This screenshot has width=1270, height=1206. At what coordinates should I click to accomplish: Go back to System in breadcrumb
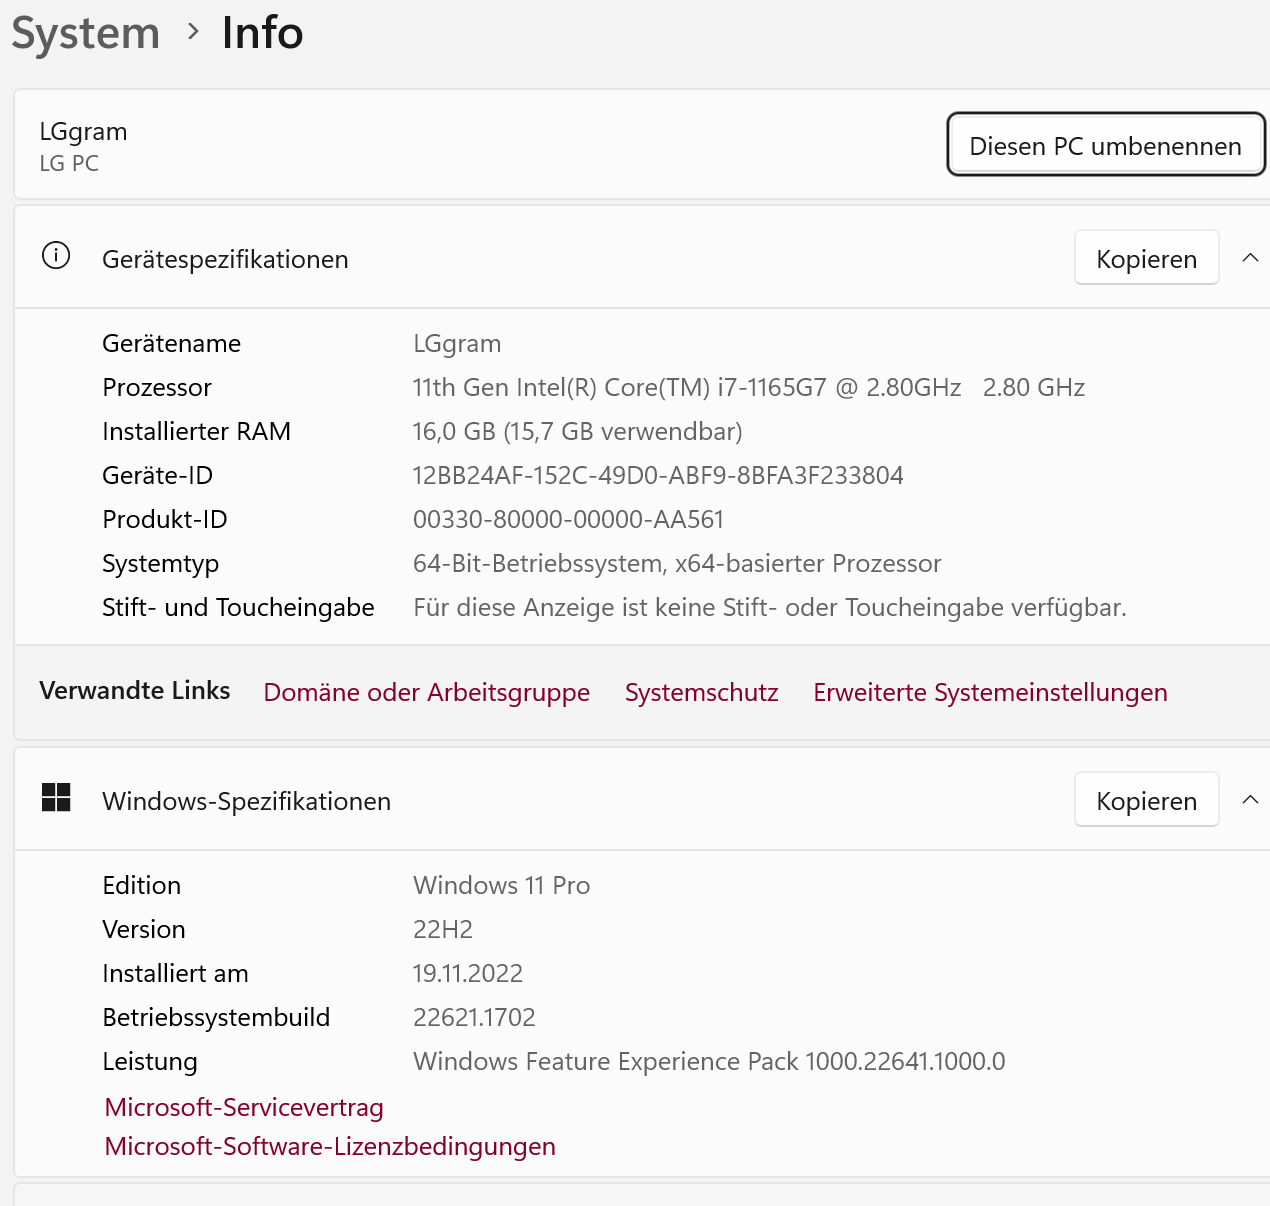[86, 32]
